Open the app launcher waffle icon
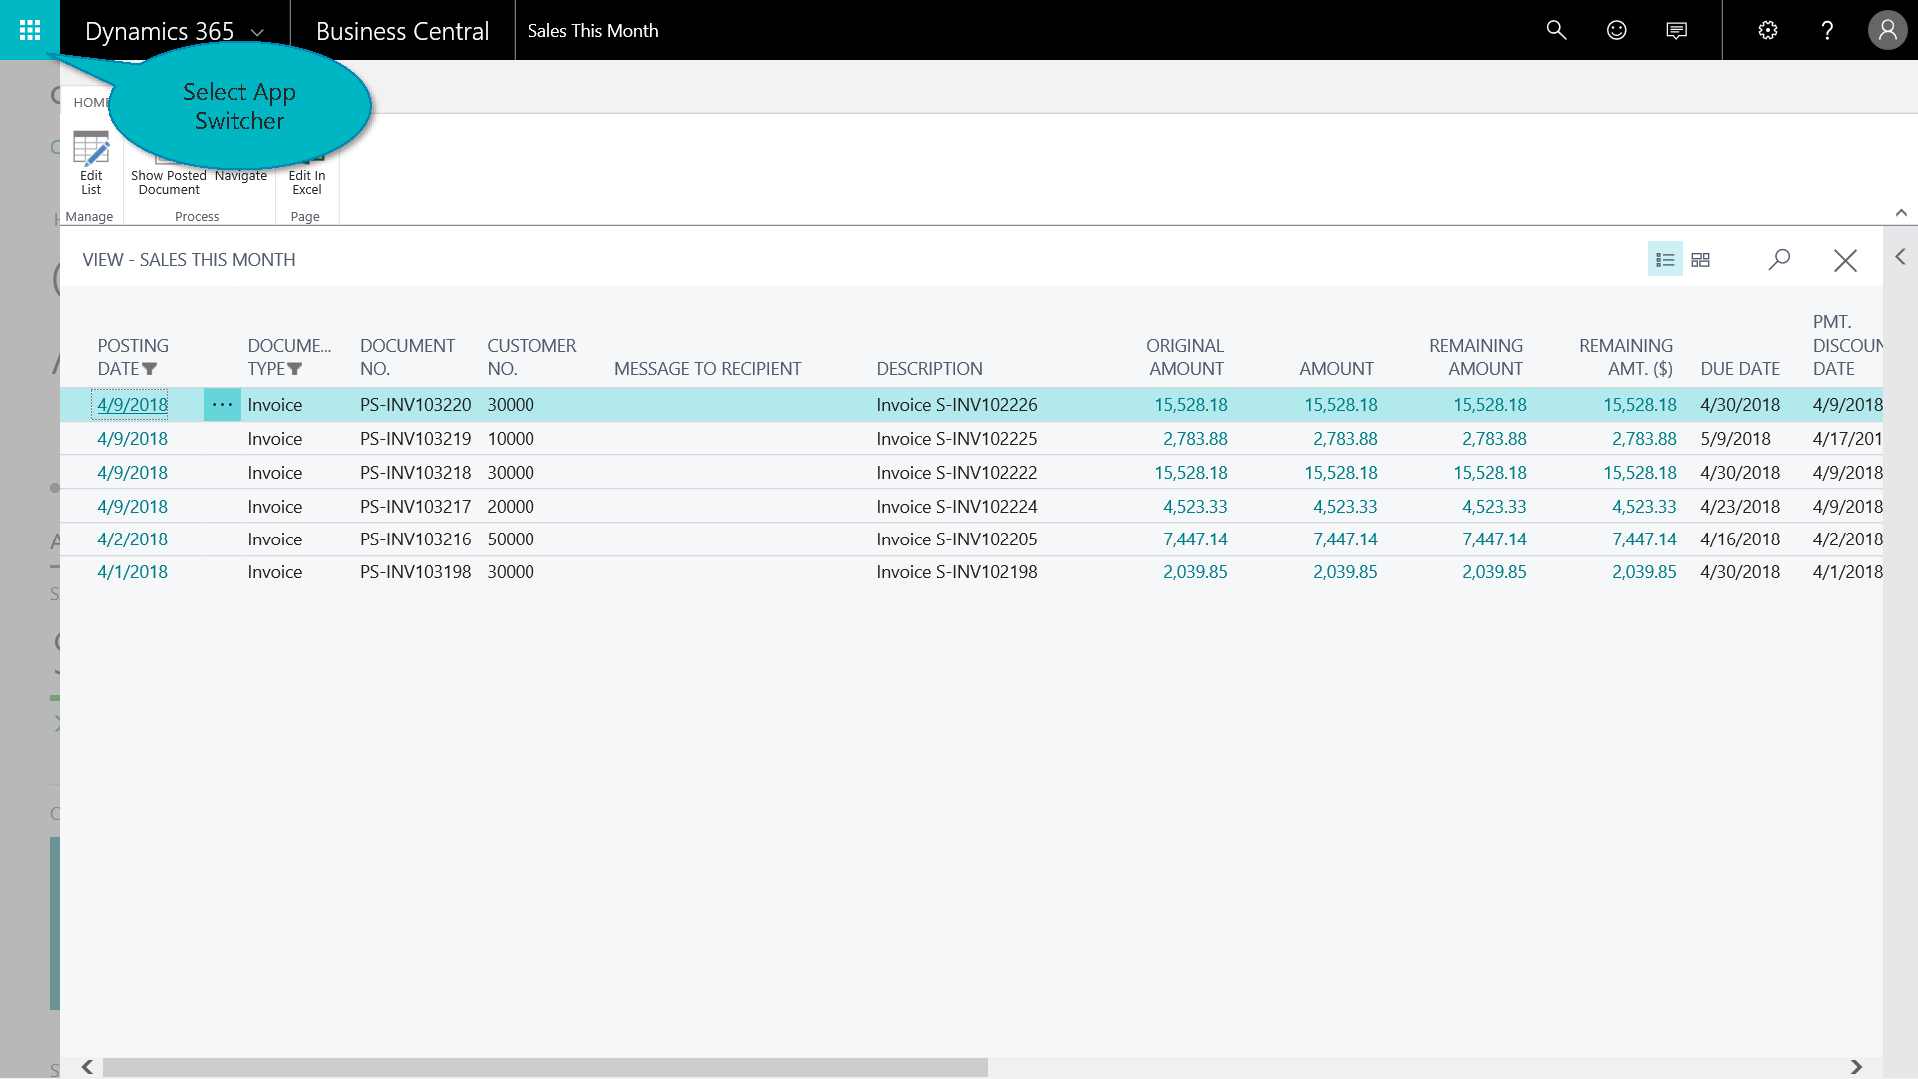This screenshot has height=1079, width=1918. click(x=30, y=30)
